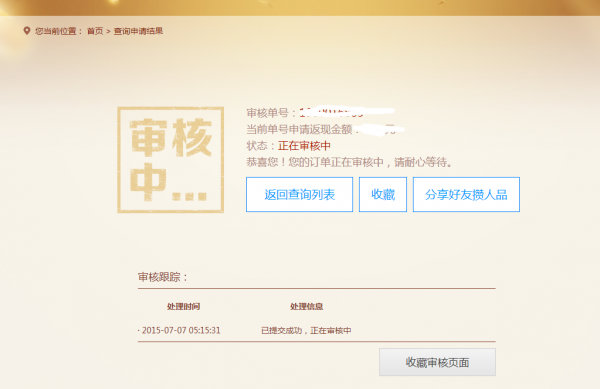Click the 收藏 button

click(x=383, y=194)
